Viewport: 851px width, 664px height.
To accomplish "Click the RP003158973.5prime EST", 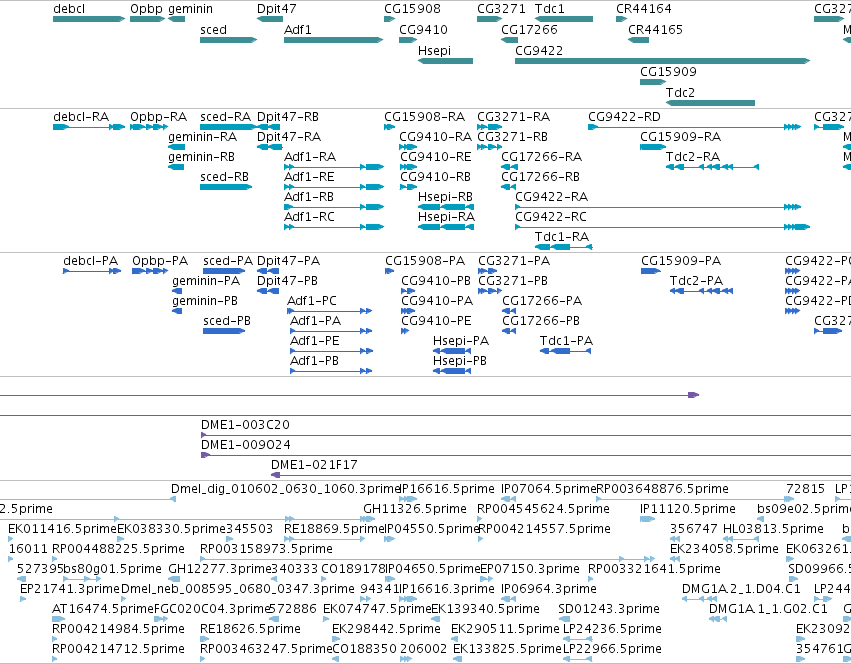I will [428, 559].
